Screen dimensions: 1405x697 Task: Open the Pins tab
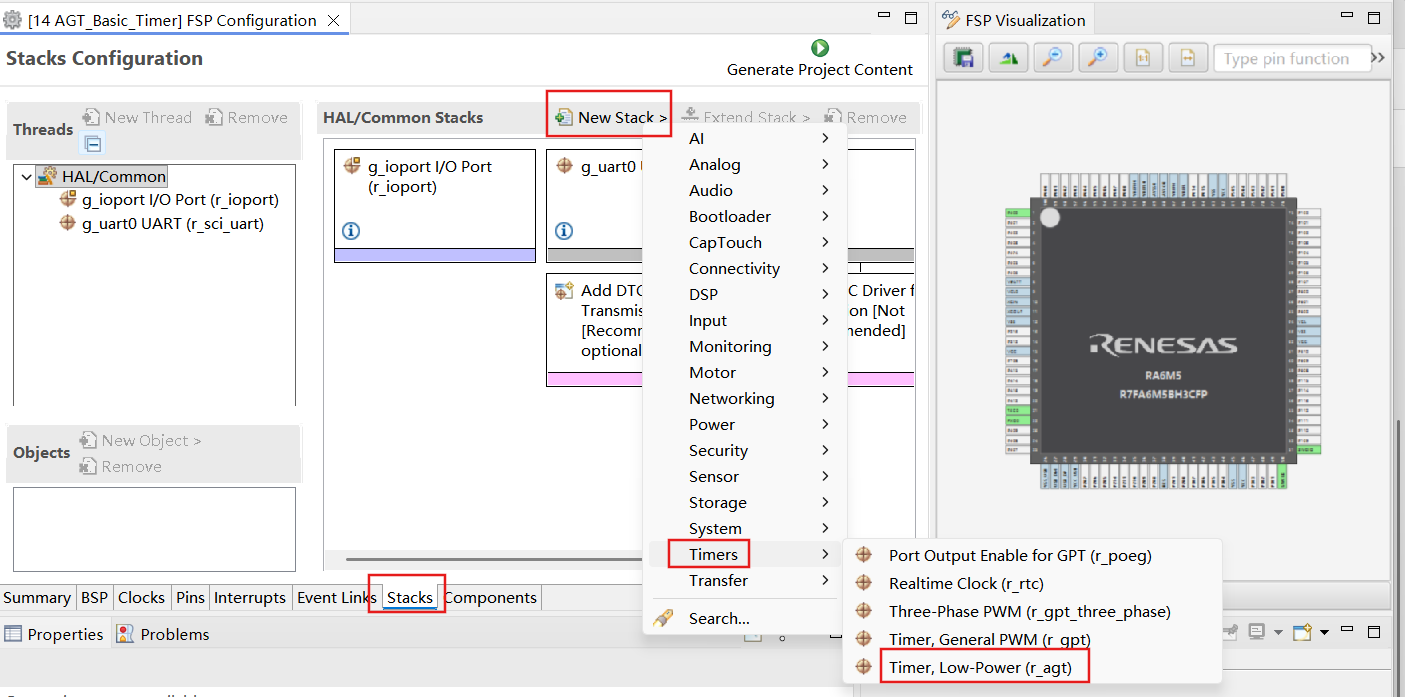coord(190,597)
